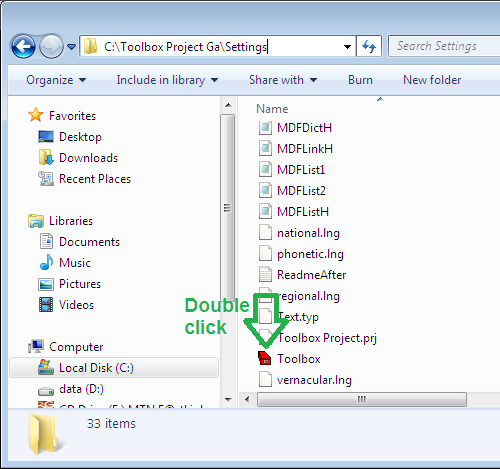Click the Burn toolbar button
The image size is (500, 469).
point(360,80)
